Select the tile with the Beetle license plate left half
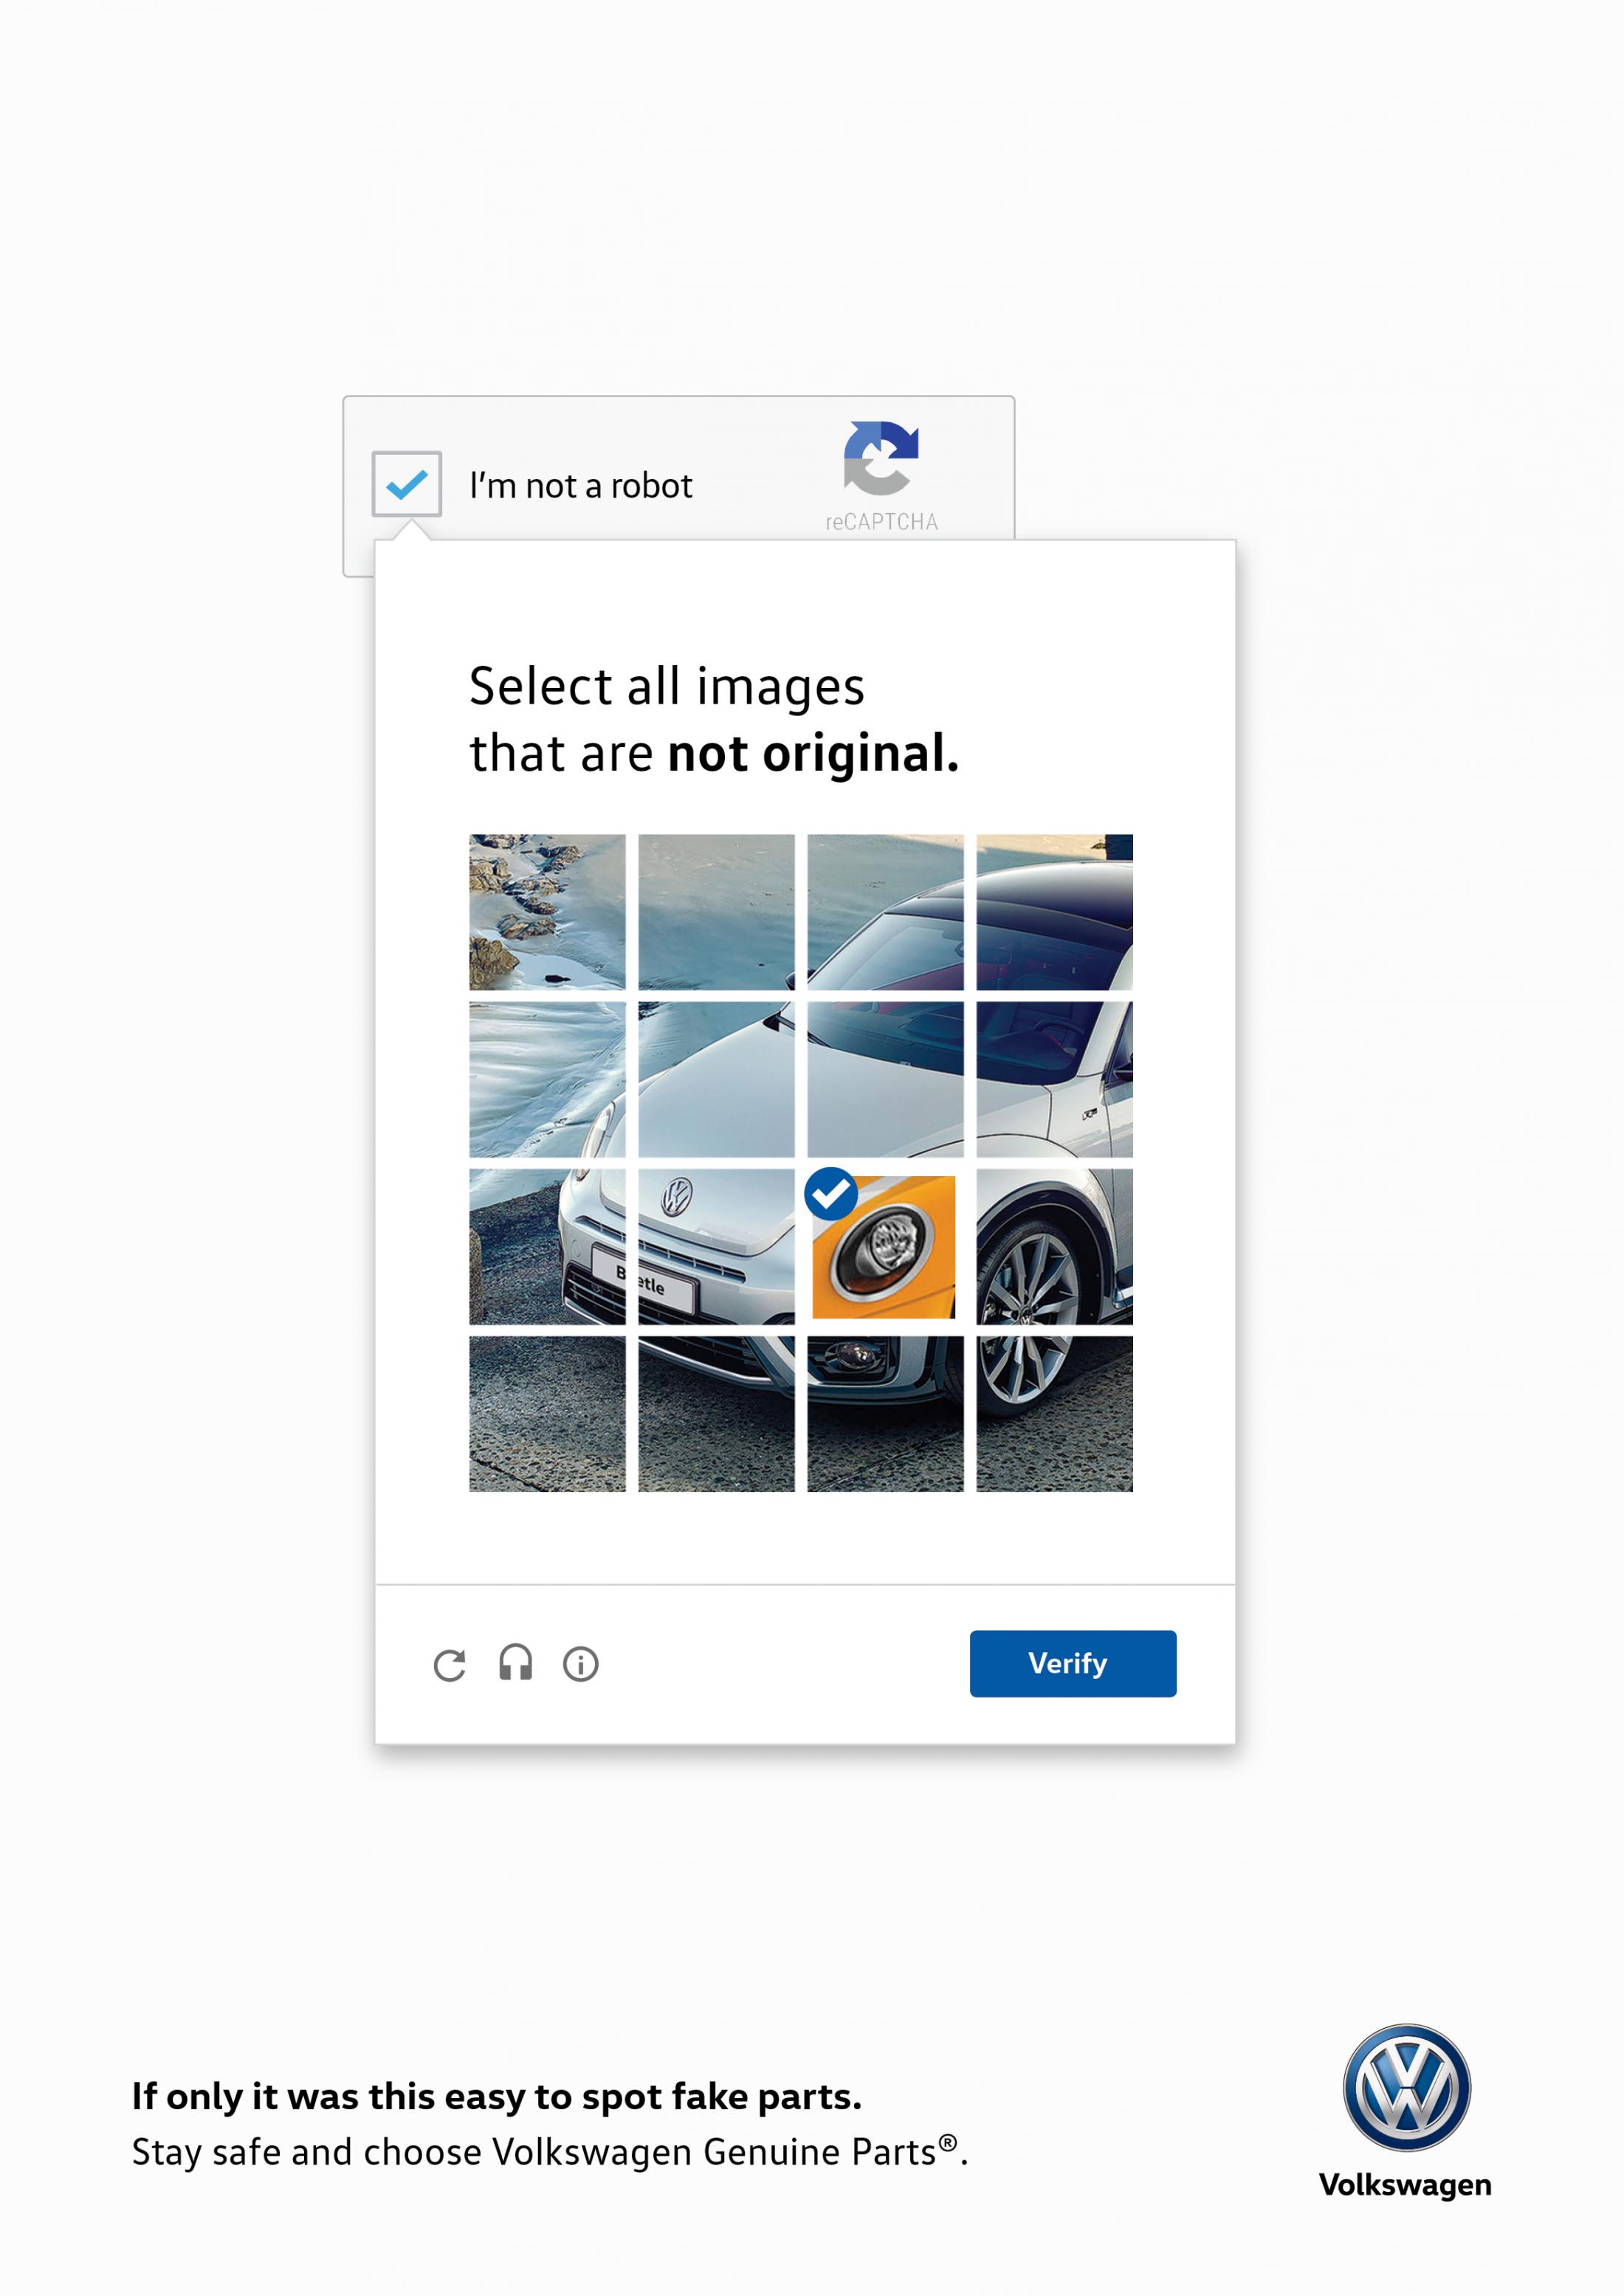The width and height of the screenshot is (1624, 2296). pos(547,1246)
